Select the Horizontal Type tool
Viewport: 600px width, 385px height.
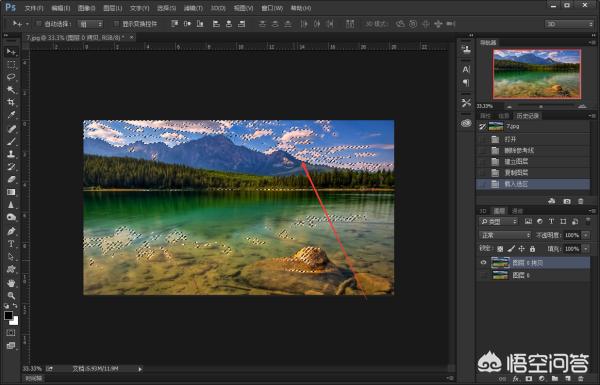point(11,244)
